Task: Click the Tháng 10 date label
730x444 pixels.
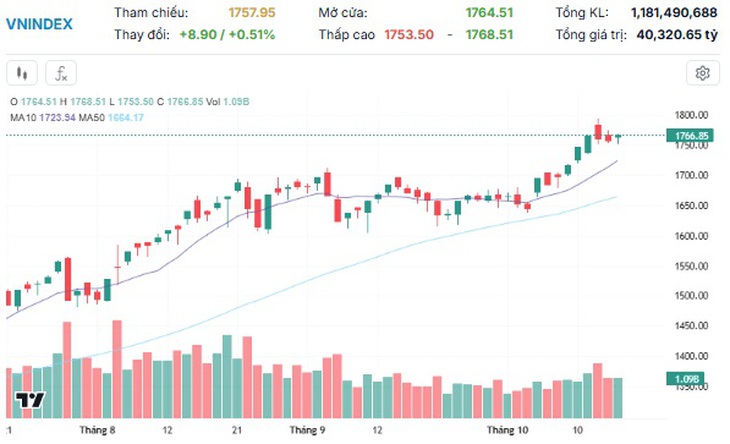Action: click(x=507, y=430)
